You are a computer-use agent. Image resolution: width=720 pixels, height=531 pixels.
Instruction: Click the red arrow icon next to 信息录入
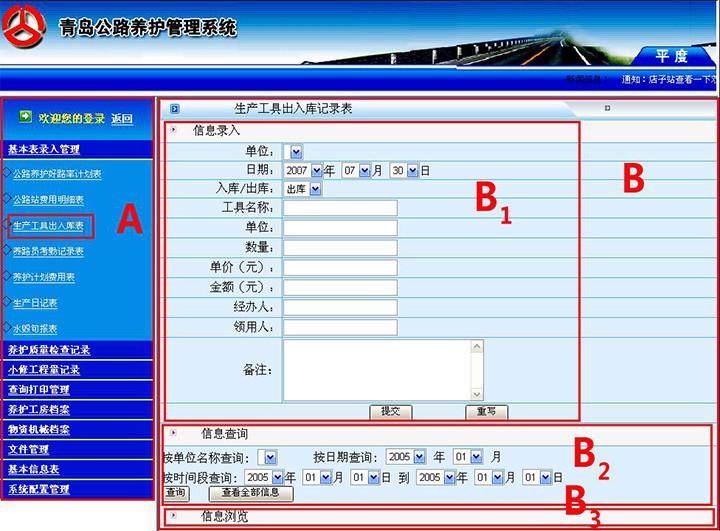point(174,130)
